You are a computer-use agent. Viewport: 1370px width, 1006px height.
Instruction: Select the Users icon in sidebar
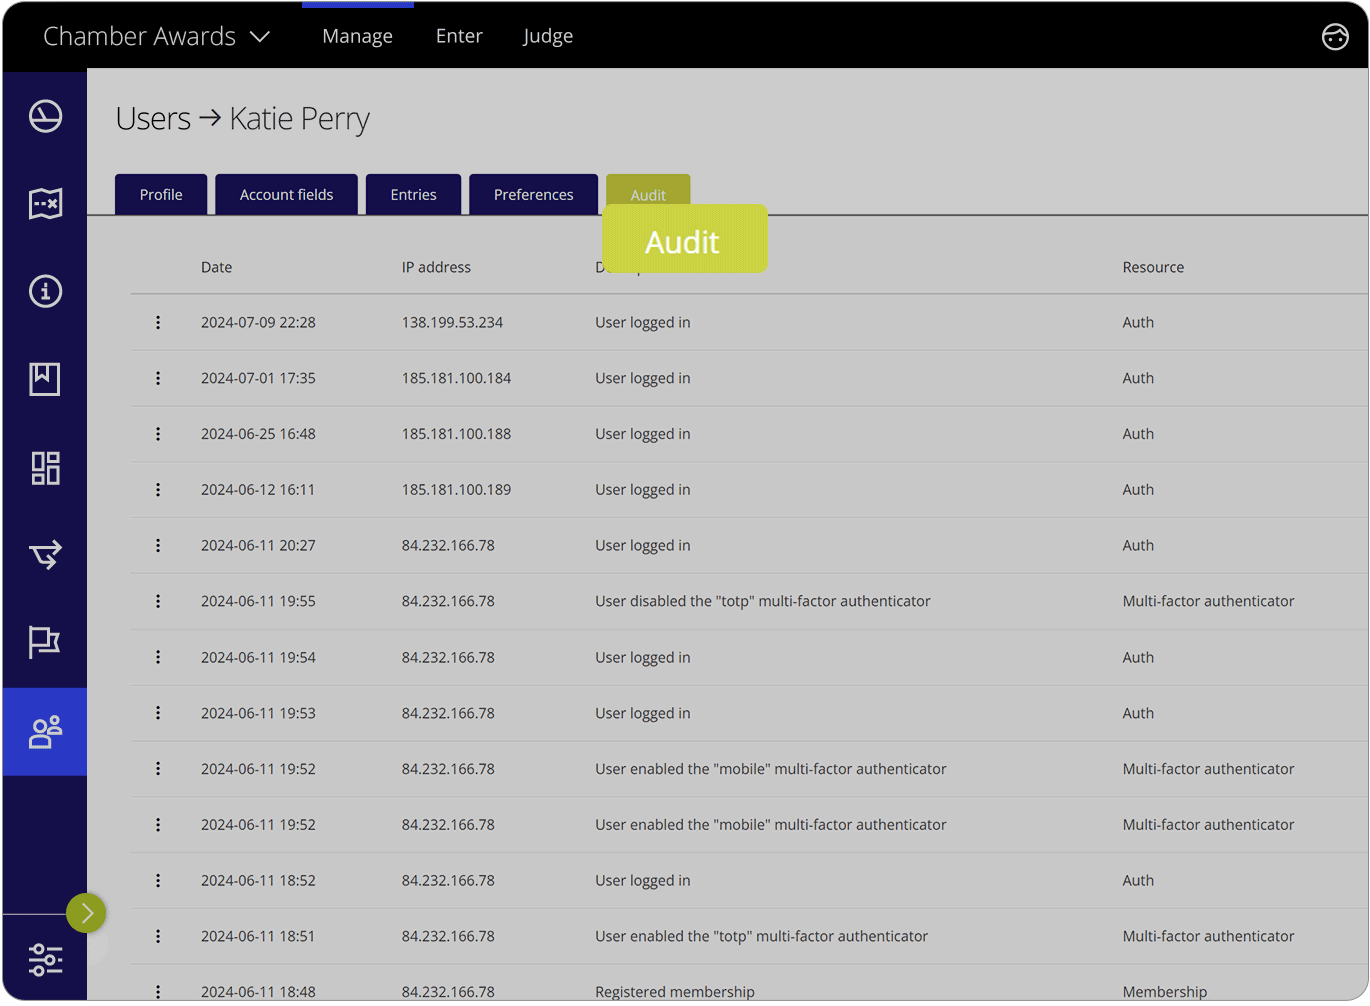(45, 732)
